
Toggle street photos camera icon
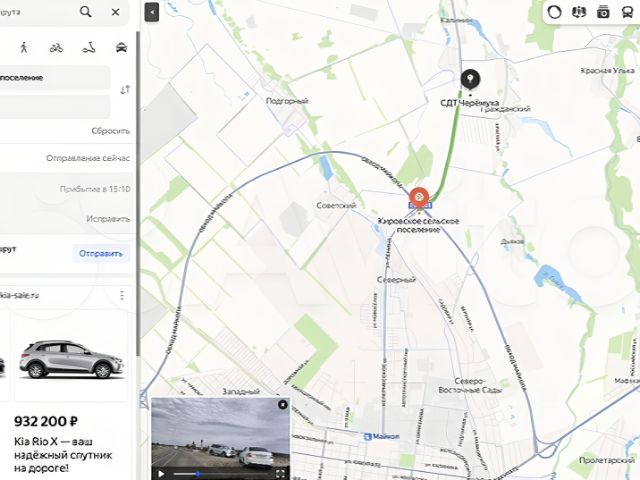pyautogui.click(x=603, y=13)
